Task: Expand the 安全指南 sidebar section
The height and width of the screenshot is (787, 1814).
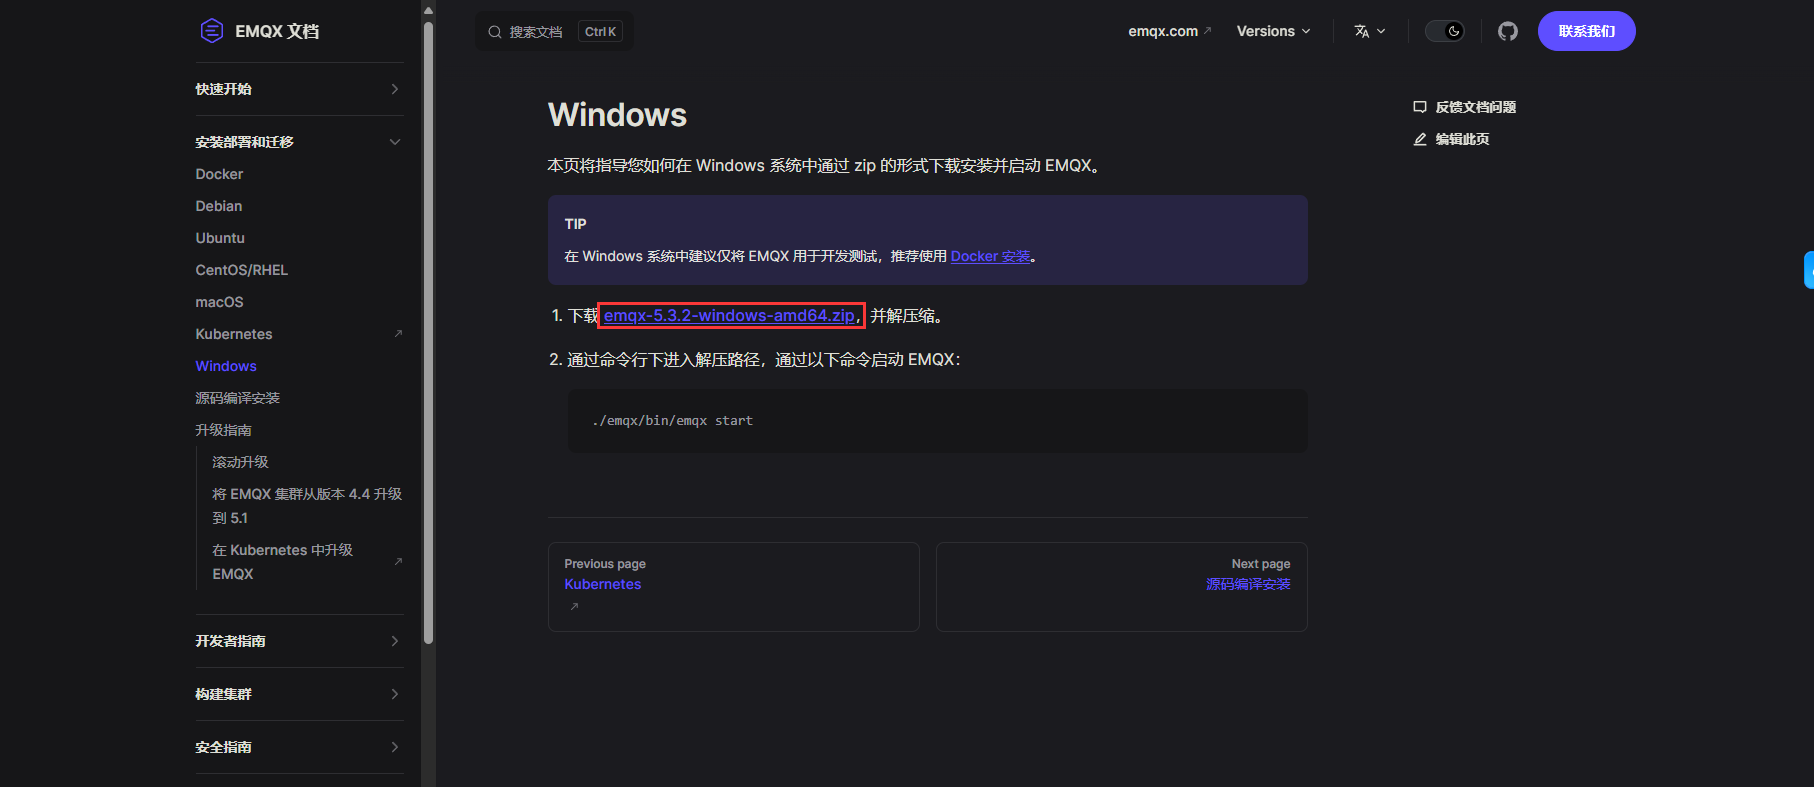Action: pos(299,747)
